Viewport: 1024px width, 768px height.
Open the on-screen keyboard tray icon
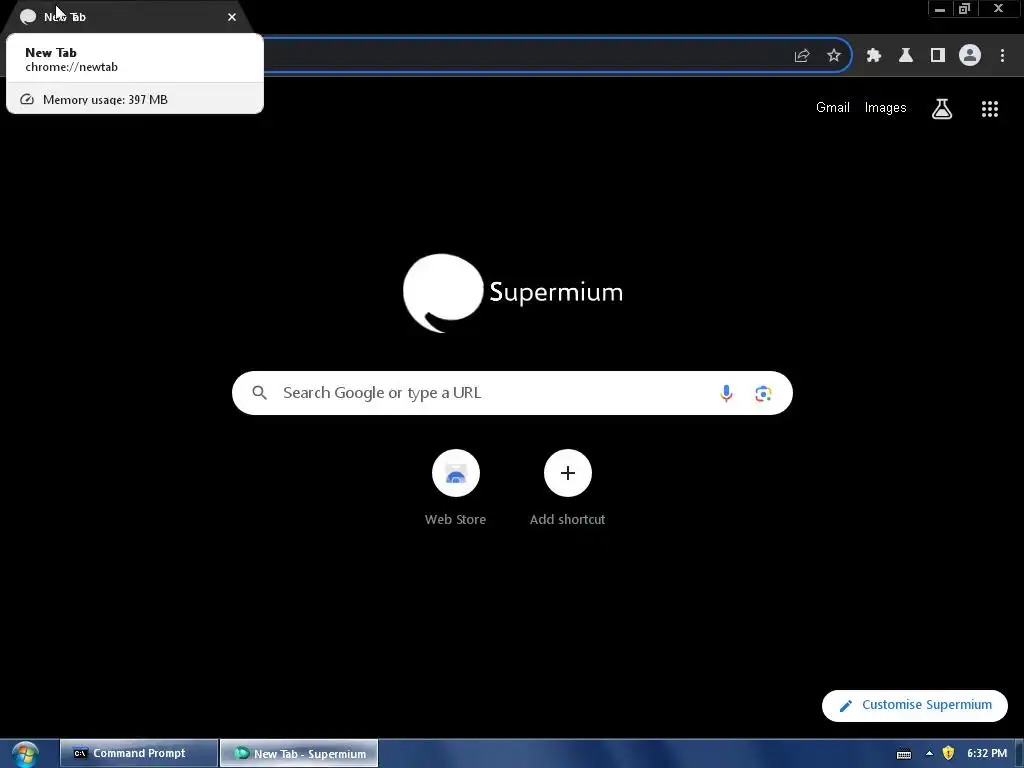pyautogui.click(x=904, y=754)
